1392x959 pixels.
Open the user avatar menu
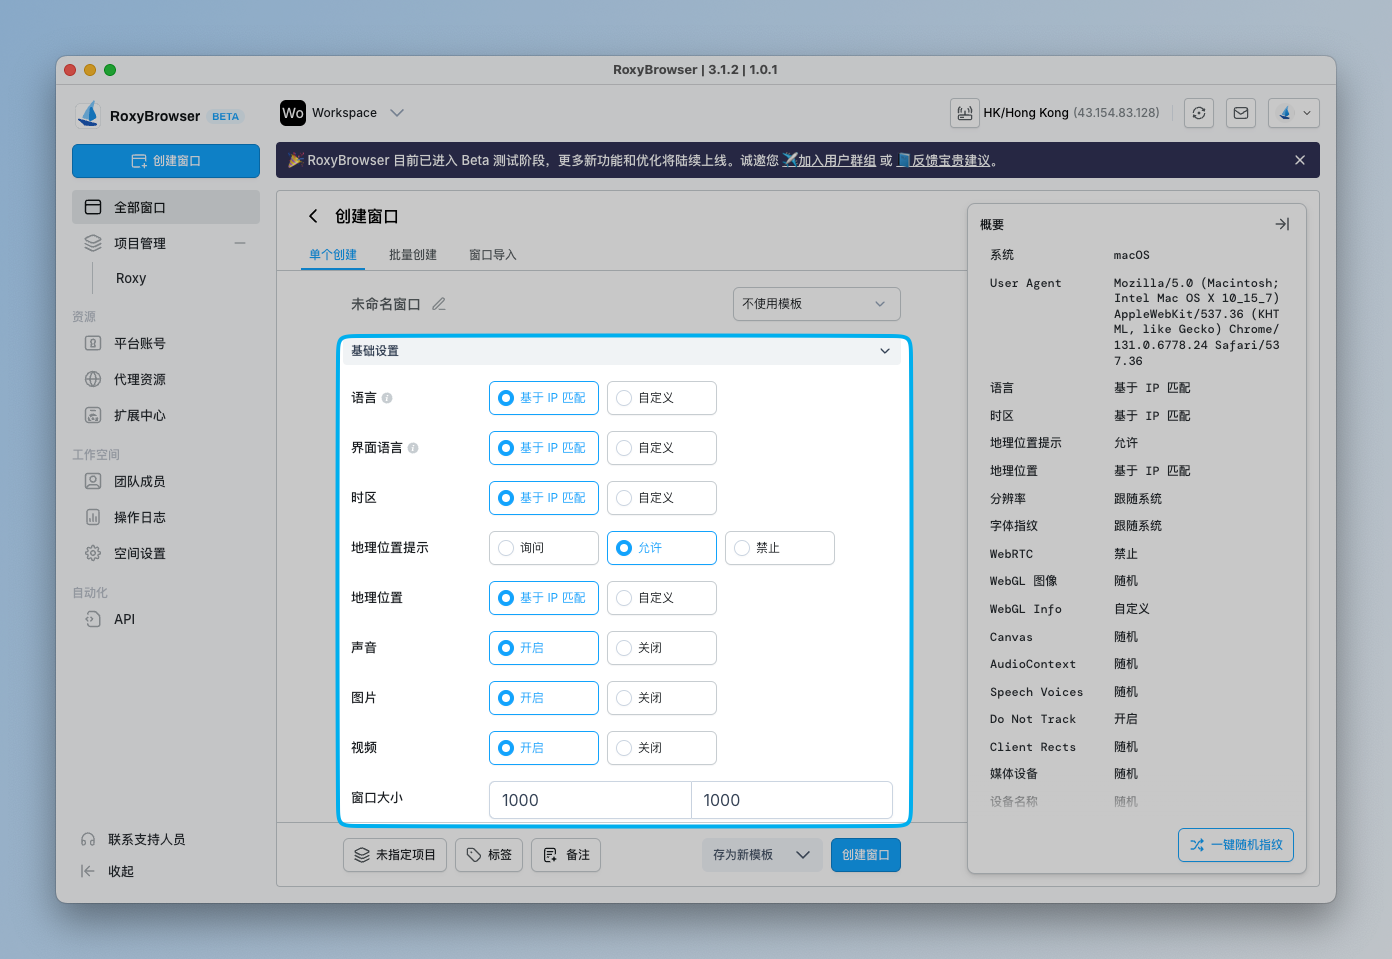[1294, 113]
